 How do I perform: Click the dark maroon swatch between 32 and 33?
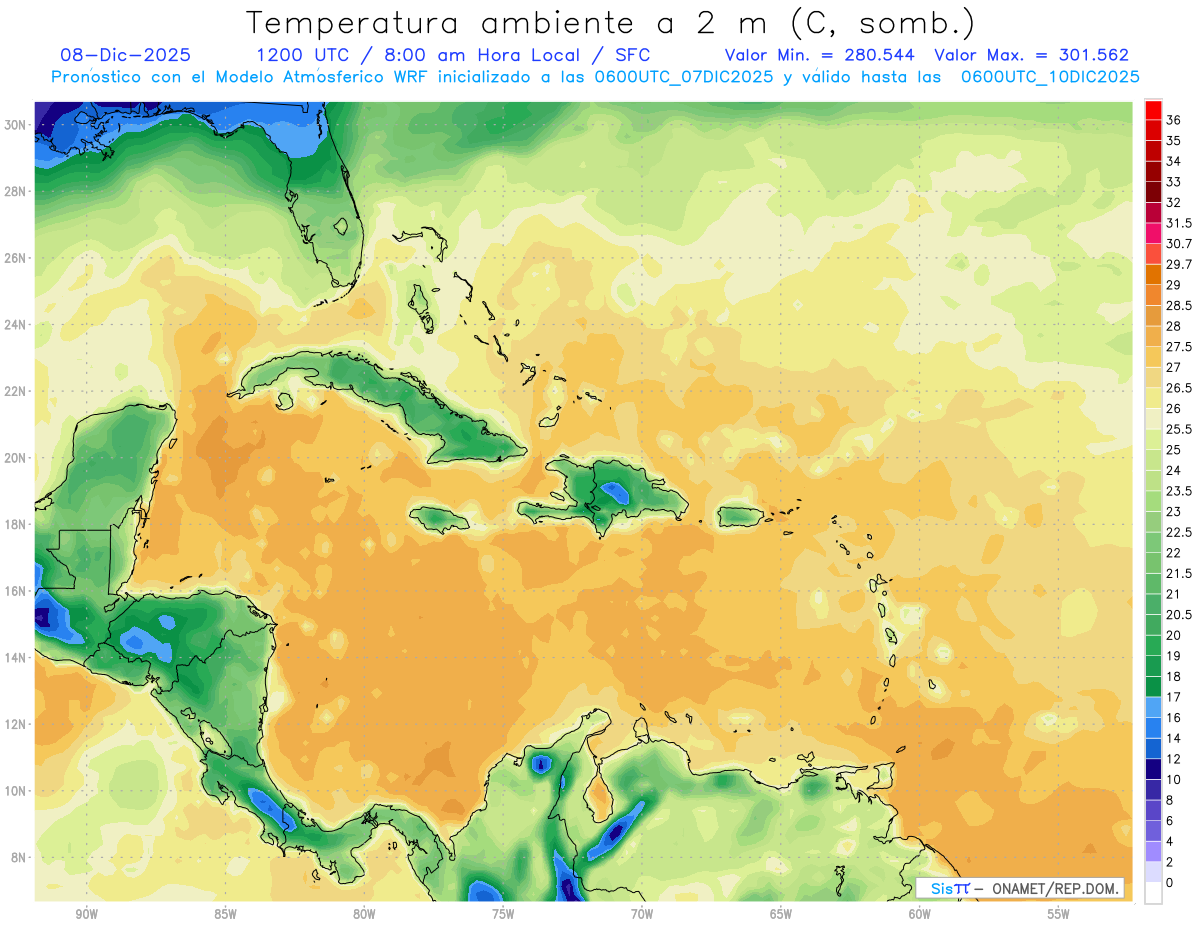(x=1153, y=192)
